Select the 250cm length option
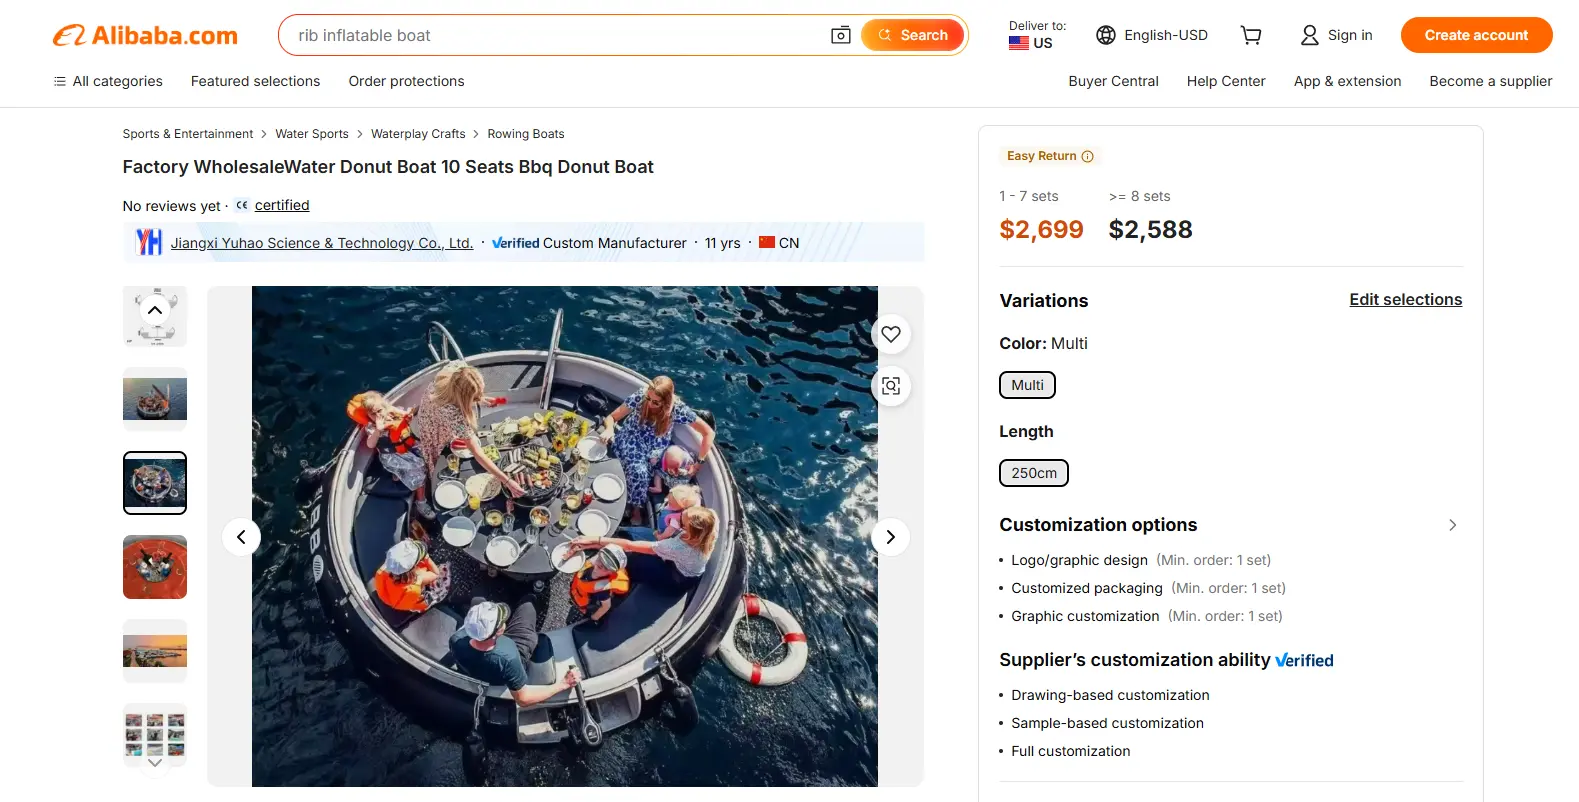The image size is (1579, 802). coord(1033,472)
